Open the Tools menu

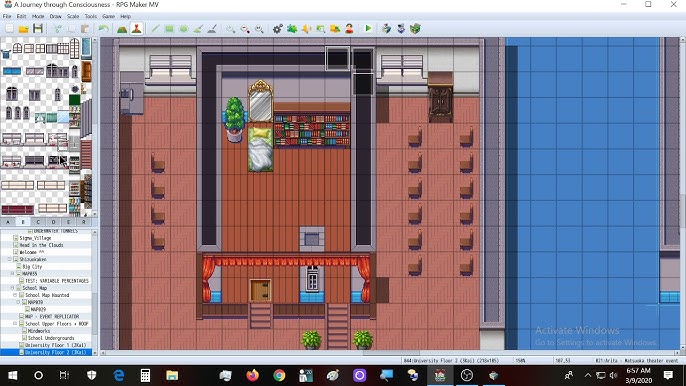(91, 16)
